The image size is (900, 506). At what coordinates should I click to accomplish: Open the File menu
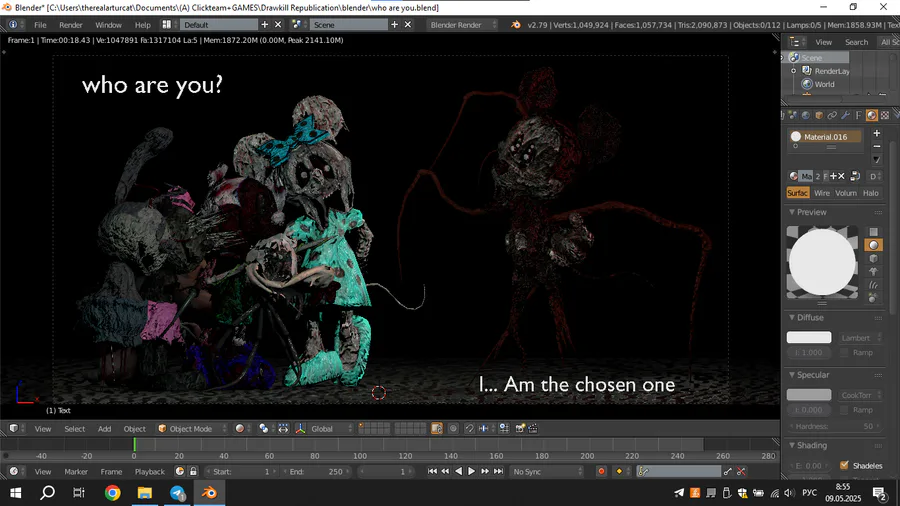coord(40,25)
